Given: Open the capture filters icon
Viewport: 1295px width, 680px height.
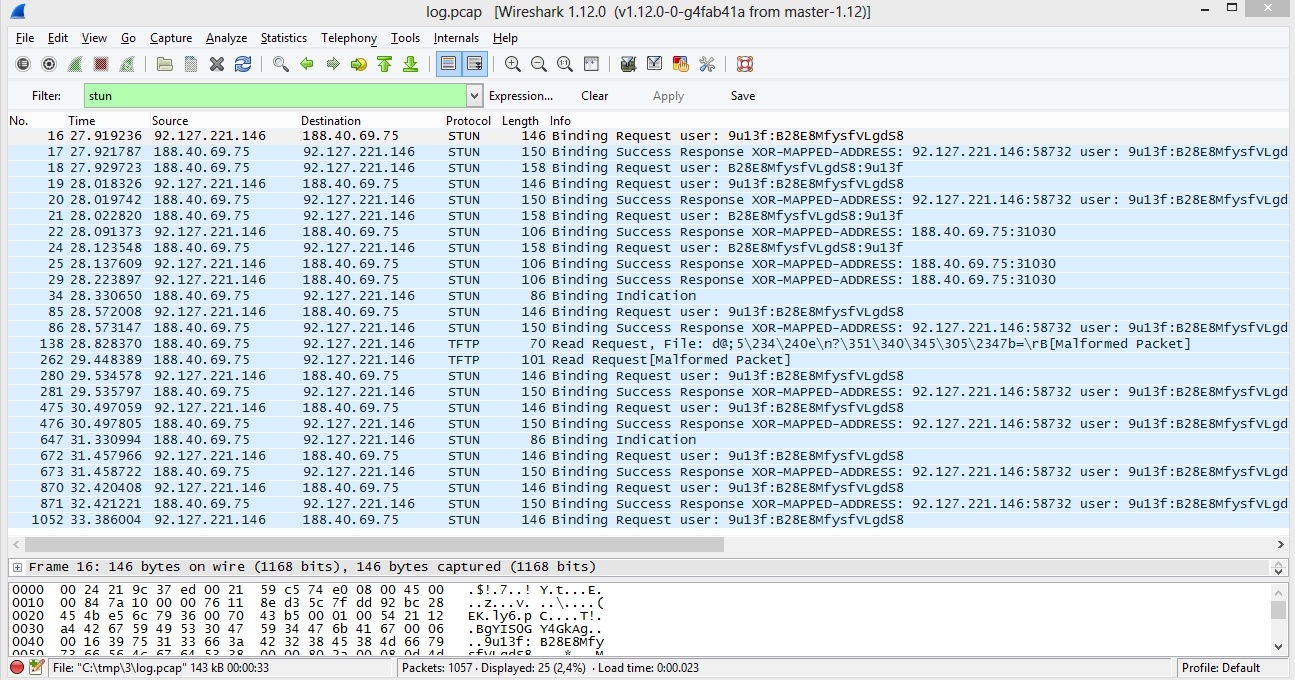Looking at the screenshot, I should (x=628, y=64).
